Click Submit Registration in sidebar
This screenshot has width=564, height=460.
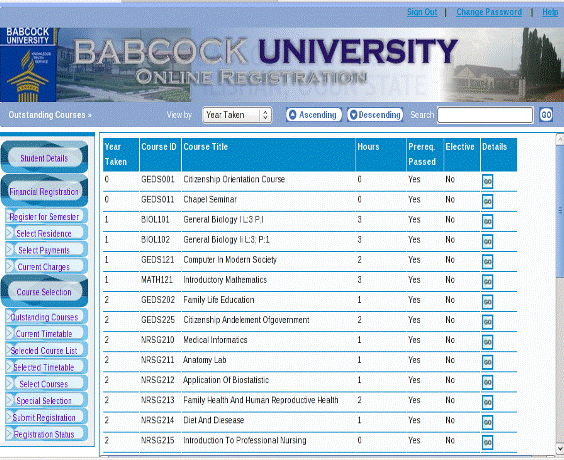coord(46,417)
